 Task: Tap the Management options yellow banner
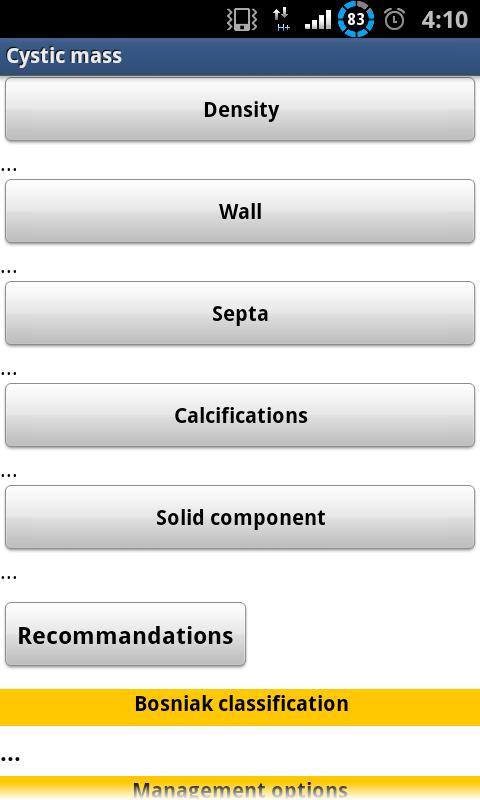point(240,788)
